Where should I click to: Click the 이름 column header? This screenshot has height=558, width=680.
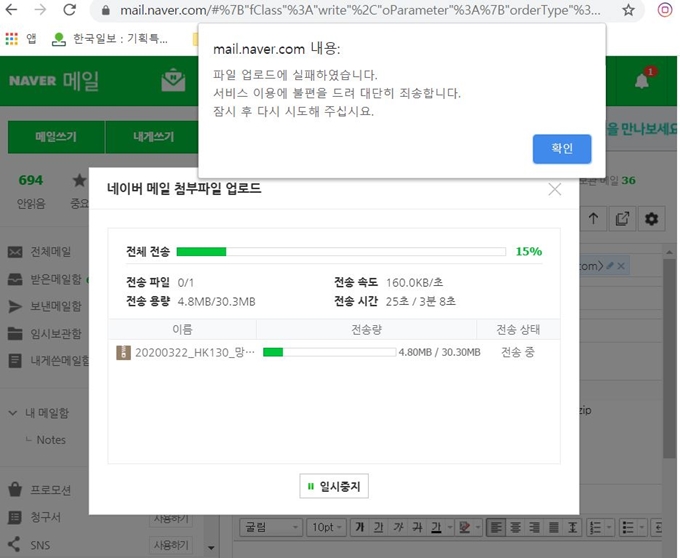click(x=182, y=330)
